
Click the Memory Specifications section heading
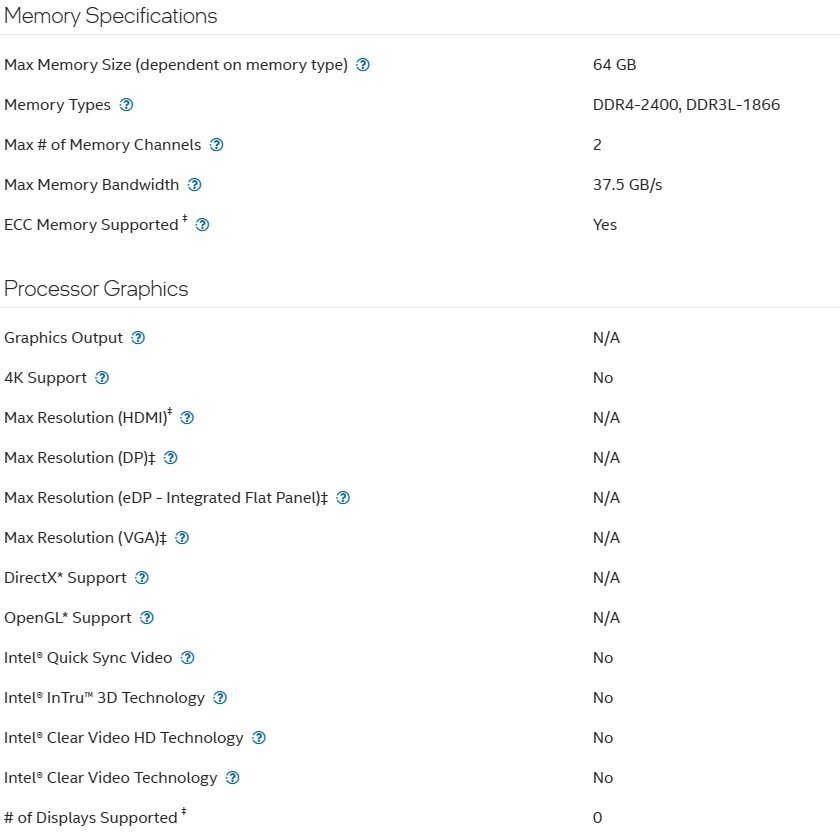[111, 16]
